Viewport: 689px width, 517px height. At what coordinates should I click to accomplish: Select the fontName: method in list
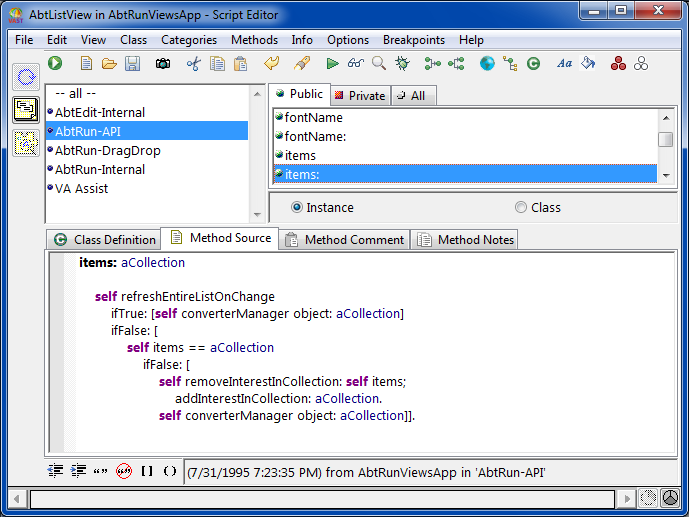click(316, 136)
